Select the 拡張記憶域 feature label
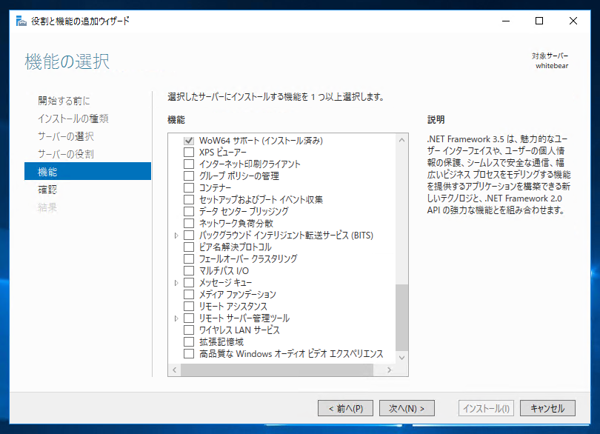Screen dimensions: 600x434 [x=221, y=342]
